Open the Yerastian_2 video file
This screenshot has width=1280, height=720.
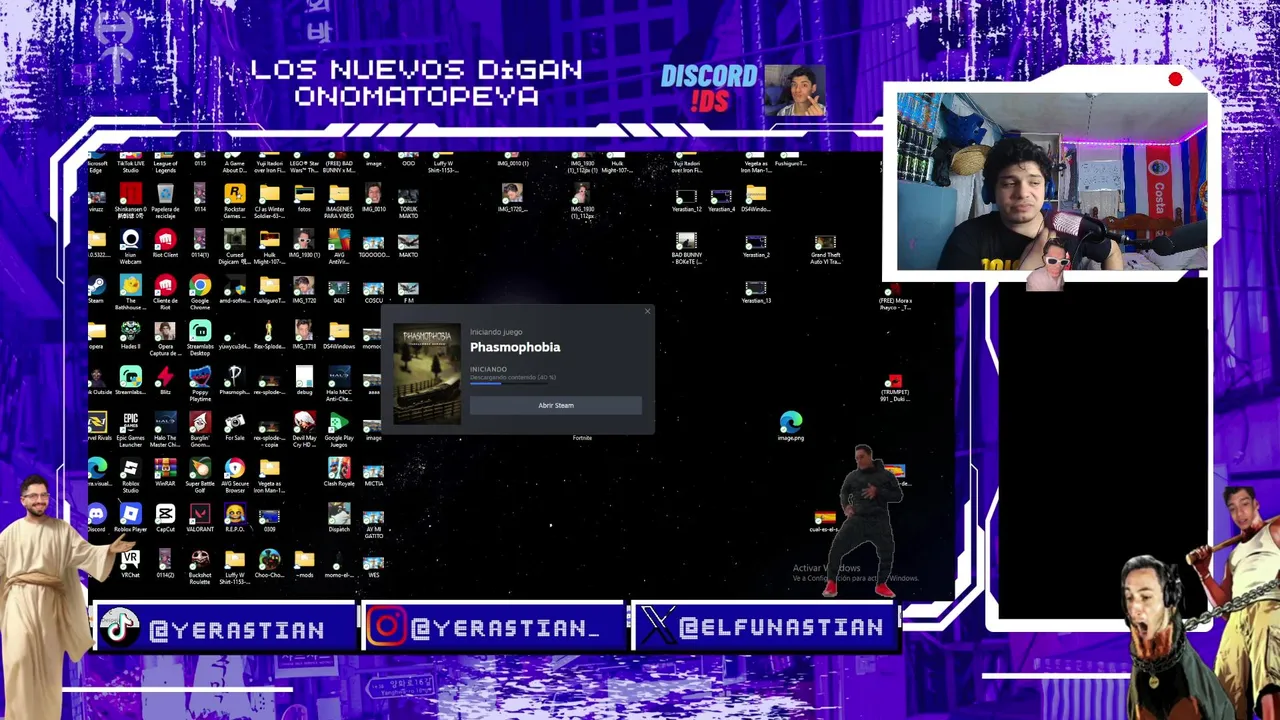click(756, 242)
